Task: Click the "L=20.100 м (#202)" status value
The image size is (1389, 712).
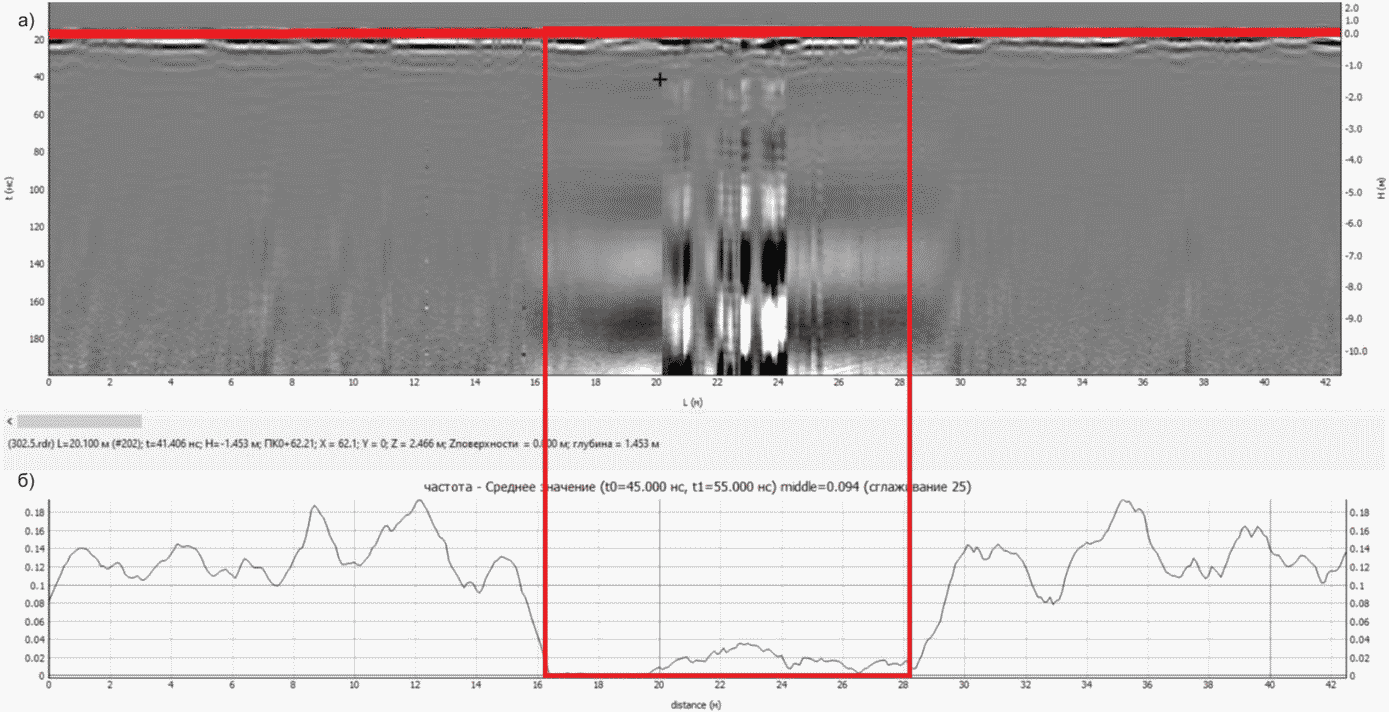Action: pos(99,443)
